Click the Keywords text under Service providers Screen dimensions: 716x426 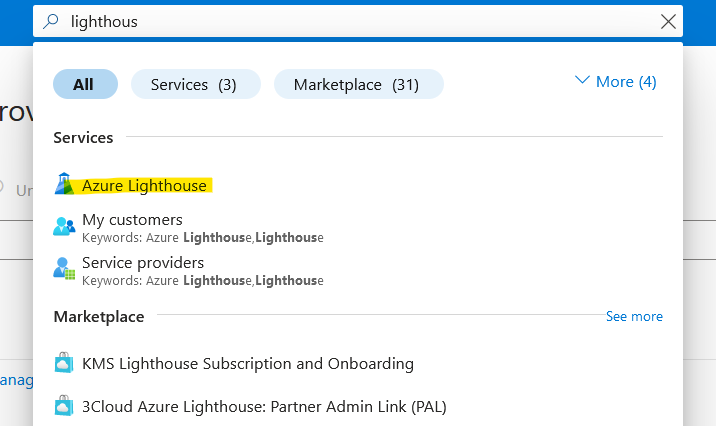[203, 280]
